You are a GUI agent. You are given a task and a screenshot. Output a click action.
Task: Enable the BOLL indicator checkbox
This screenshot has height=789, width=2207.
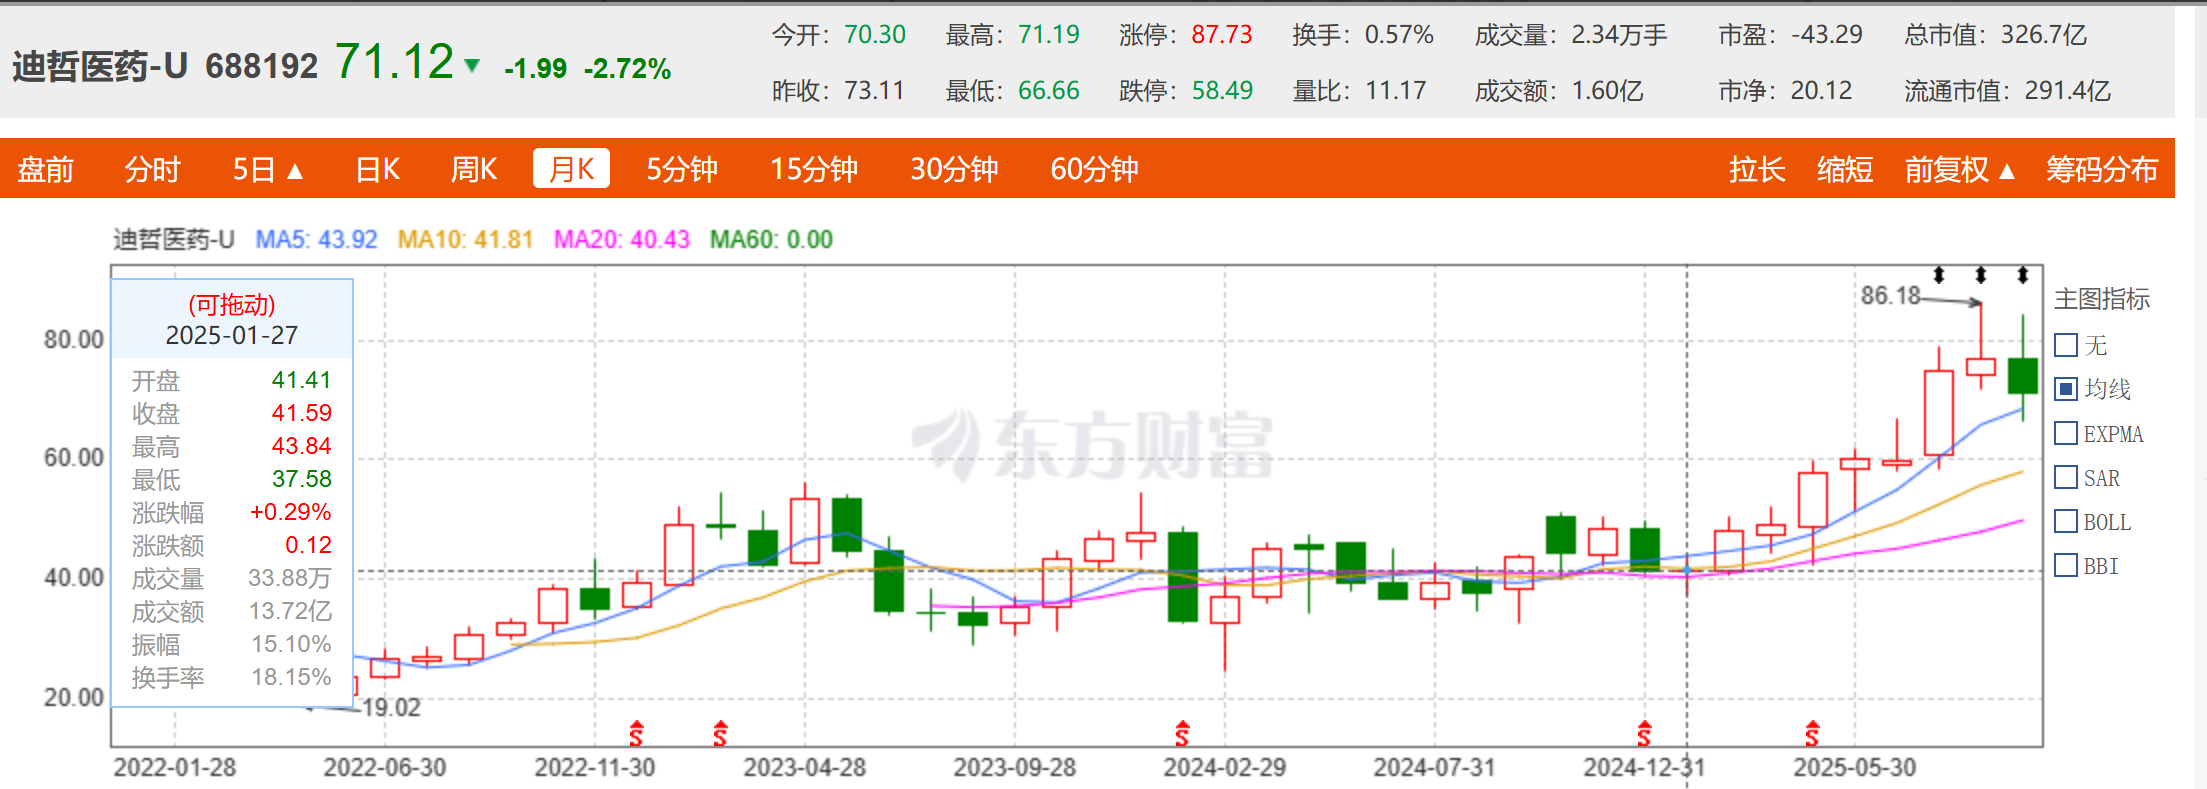coord(2066,521)
